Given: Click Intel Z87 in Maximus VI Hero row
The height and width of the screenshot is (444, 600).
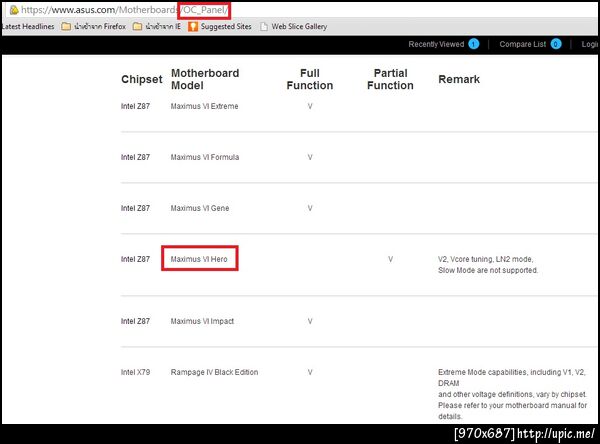Looking at the screenshot, I should coord(135,259).
